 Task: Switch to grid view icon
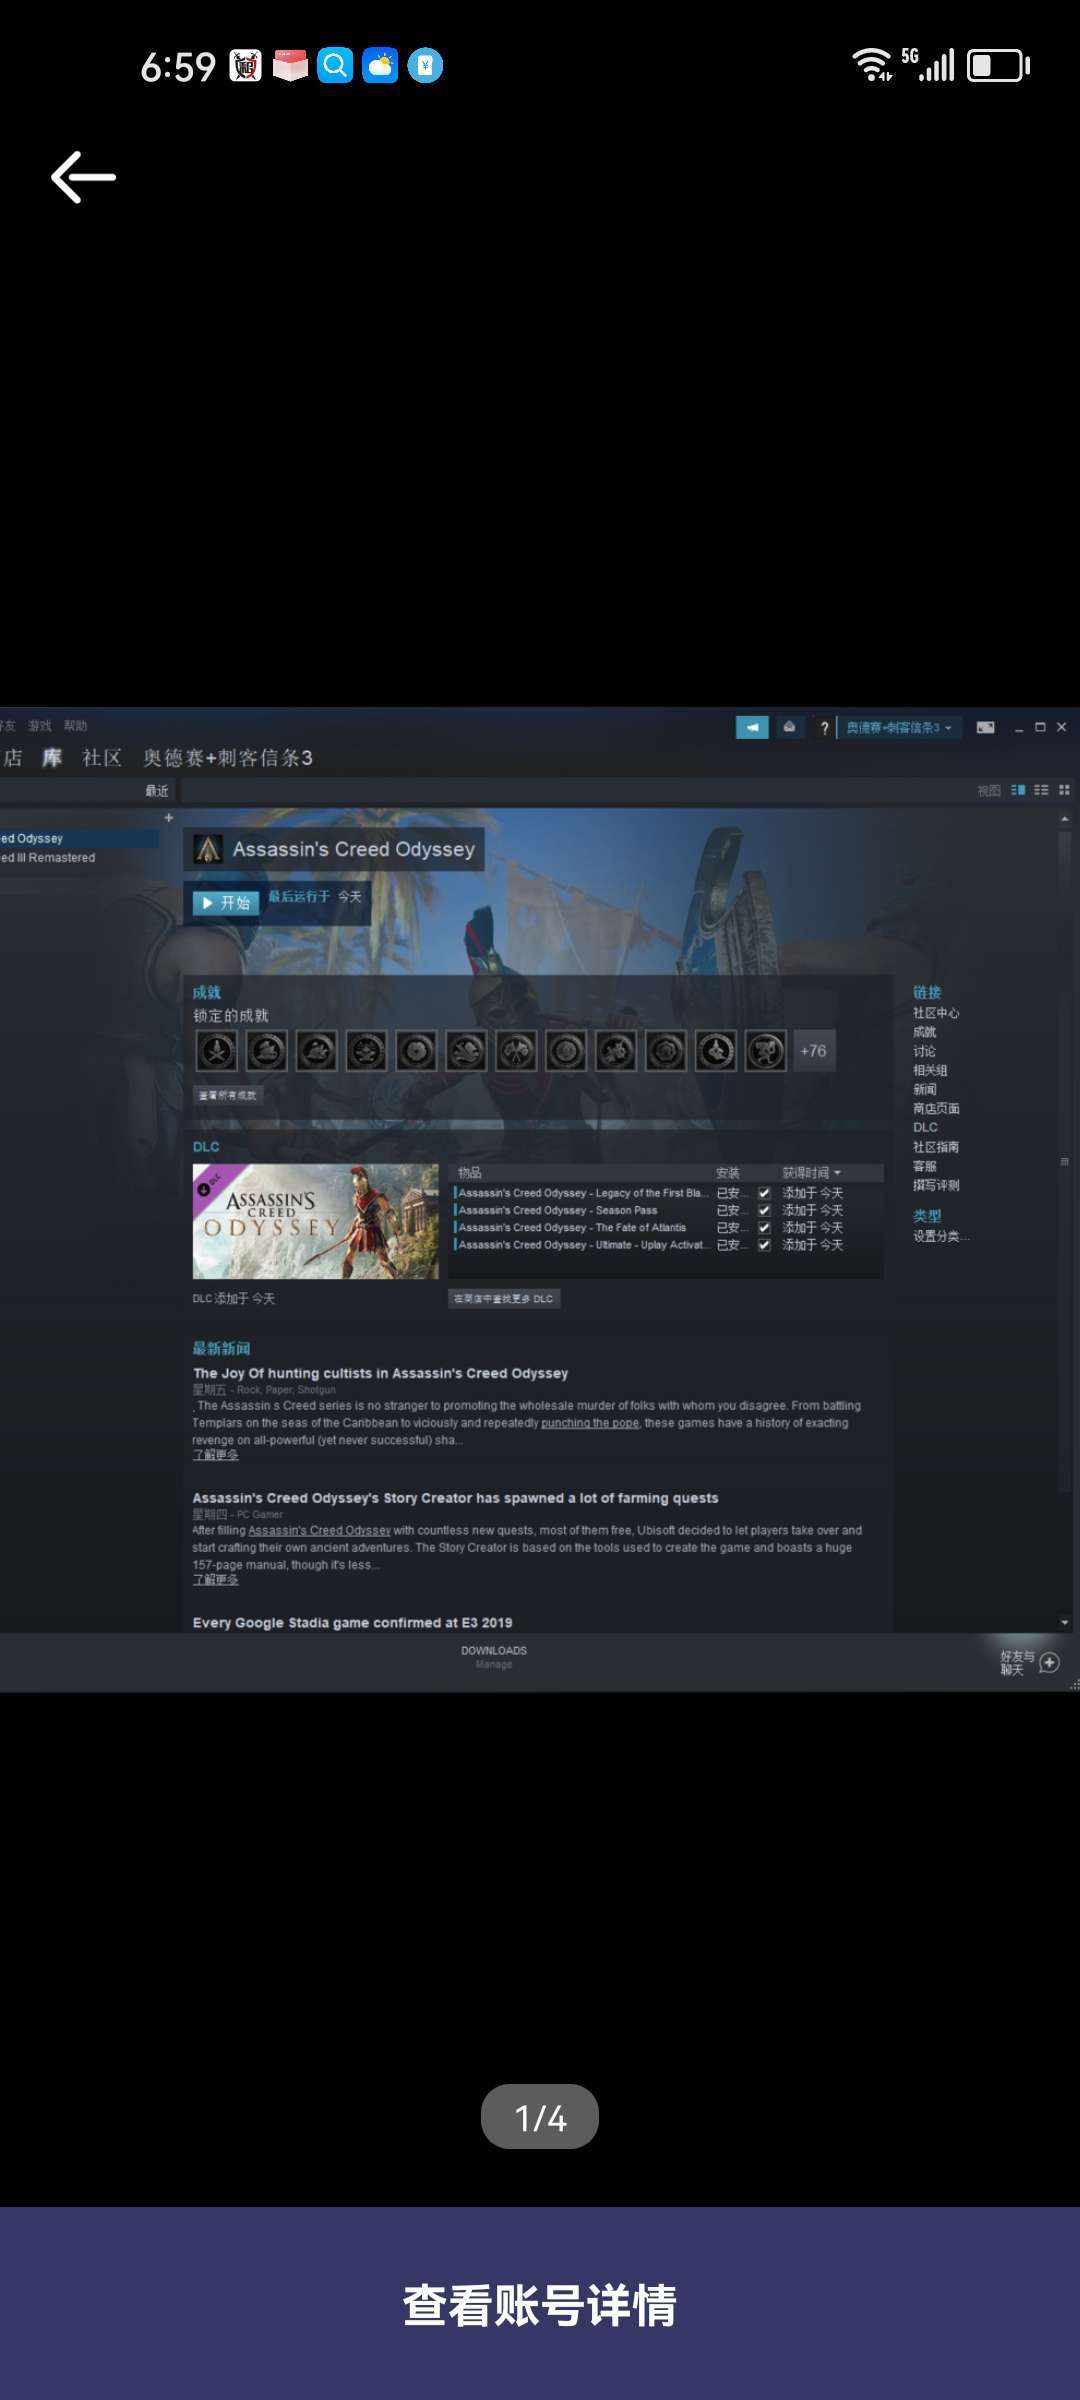[1064, 790]
